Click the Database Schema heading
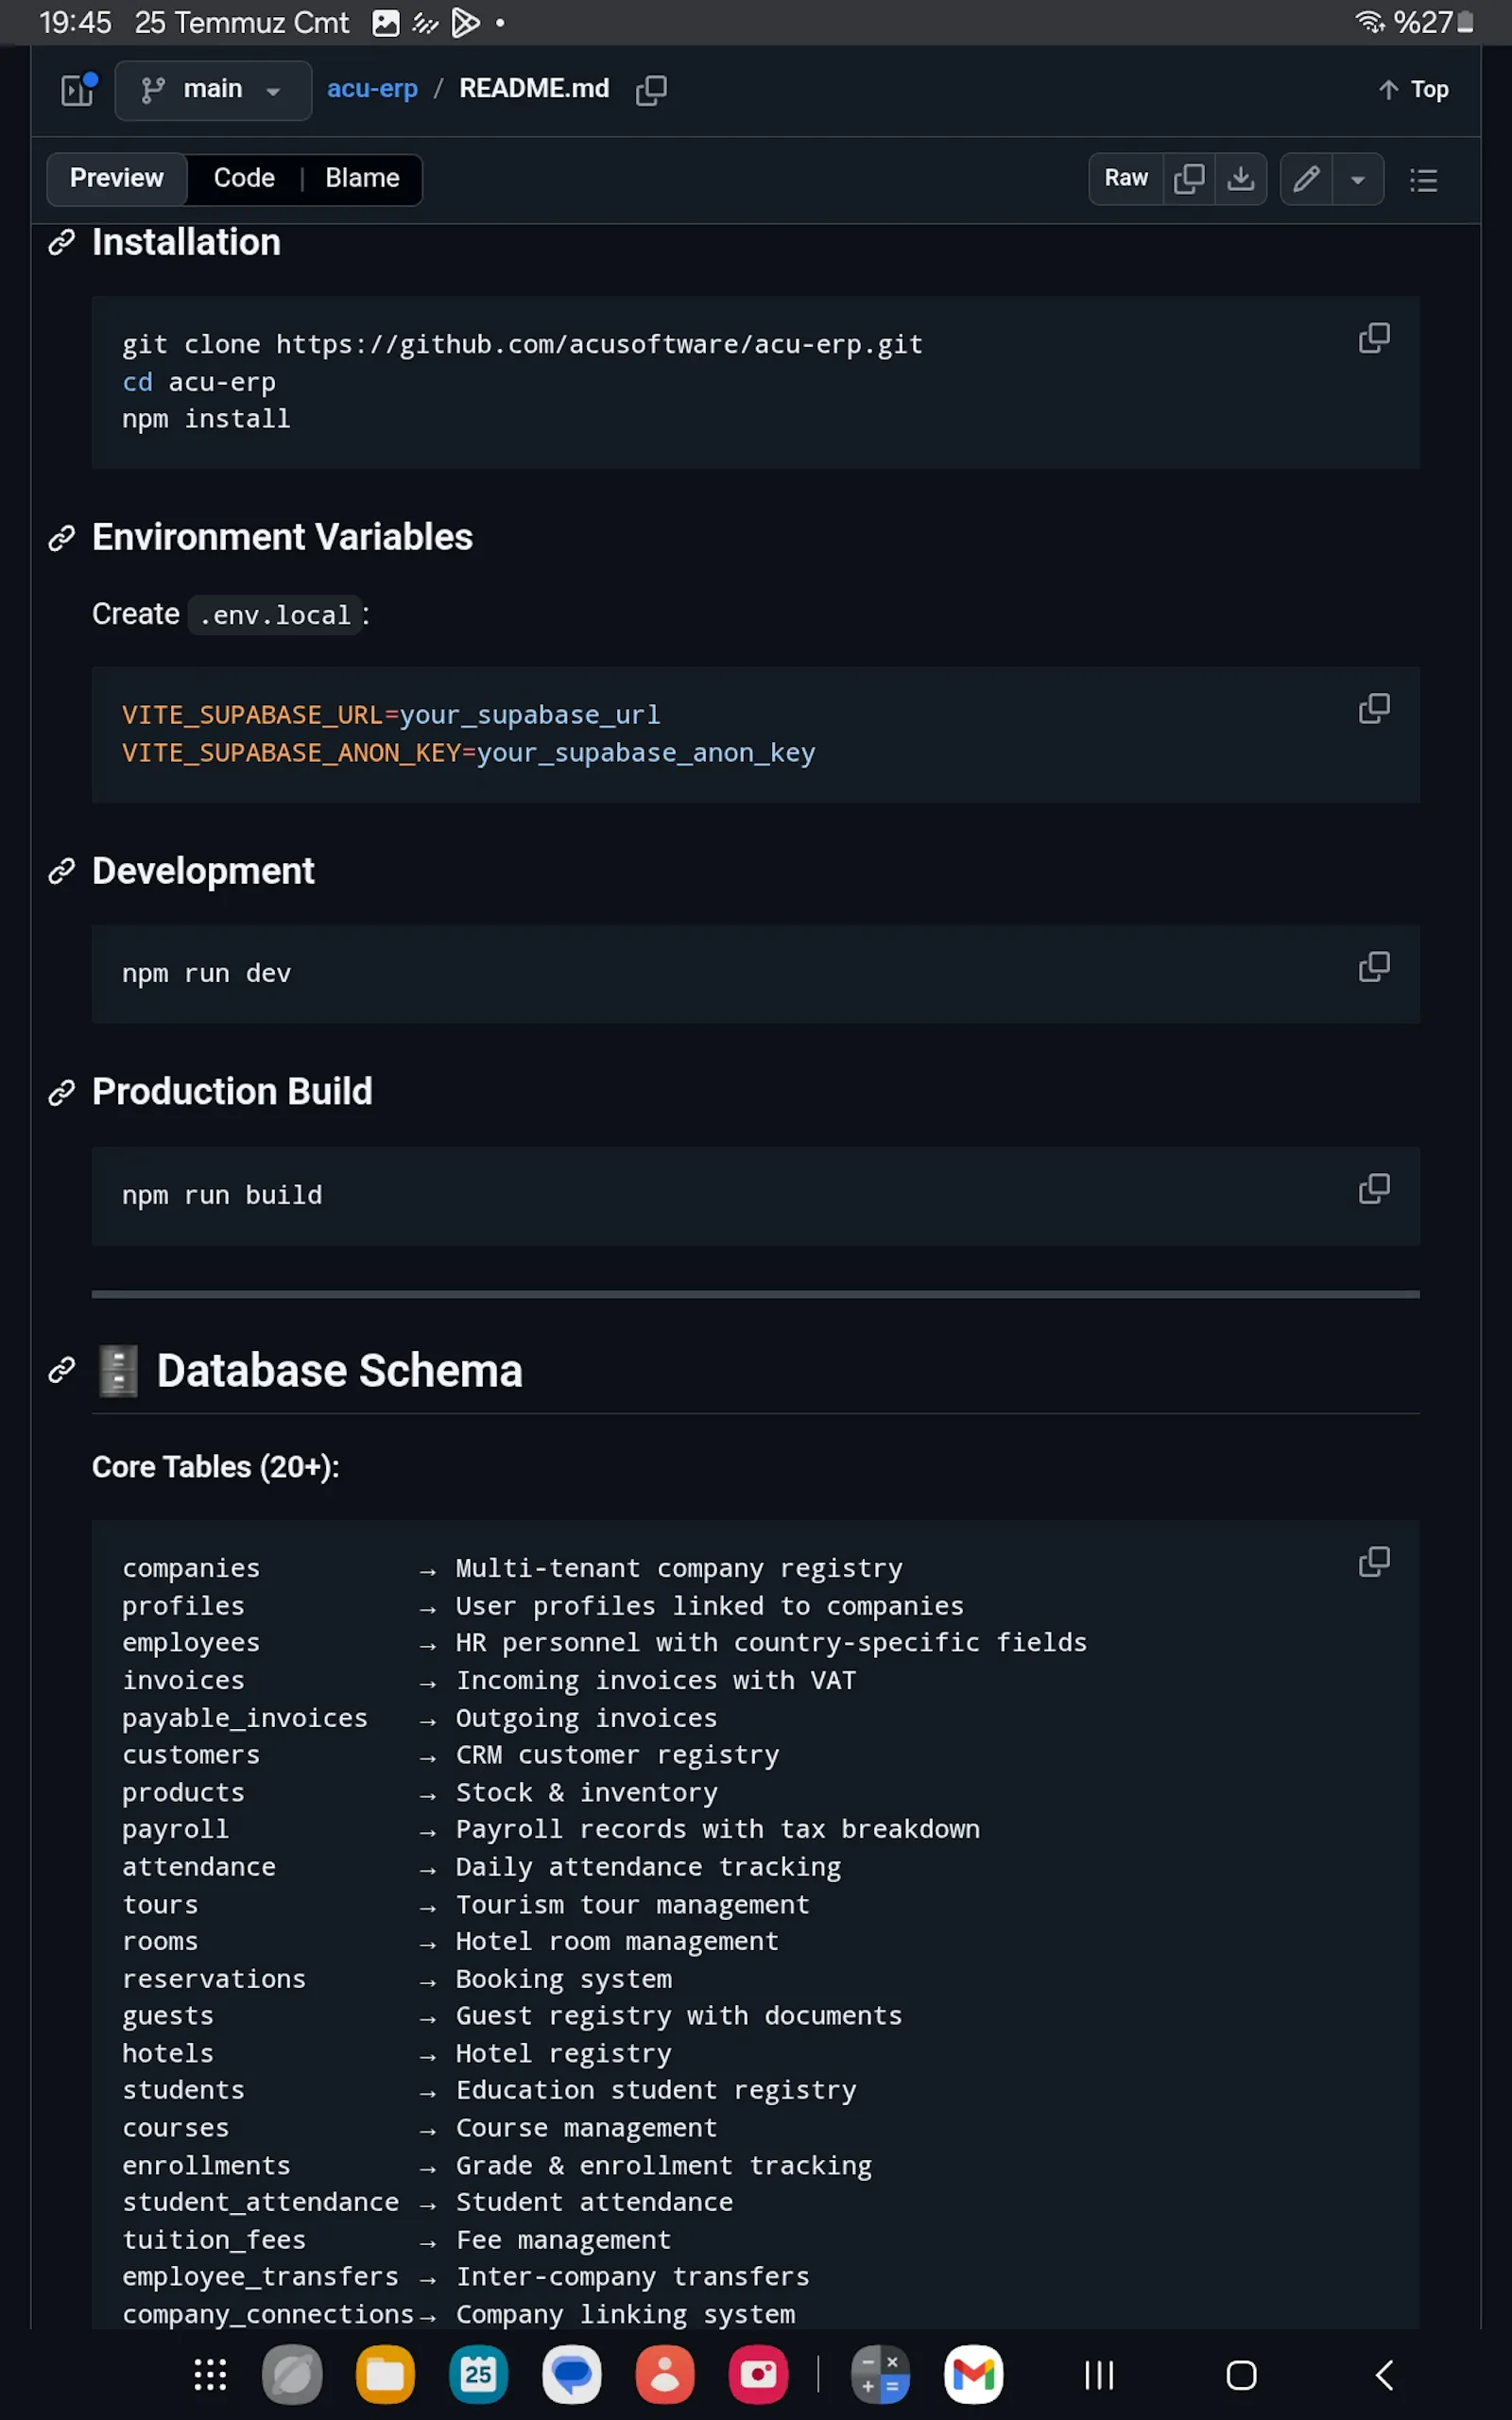Image resolution: width=1512 pixels, height=2420 pixels. (339, 1371)
